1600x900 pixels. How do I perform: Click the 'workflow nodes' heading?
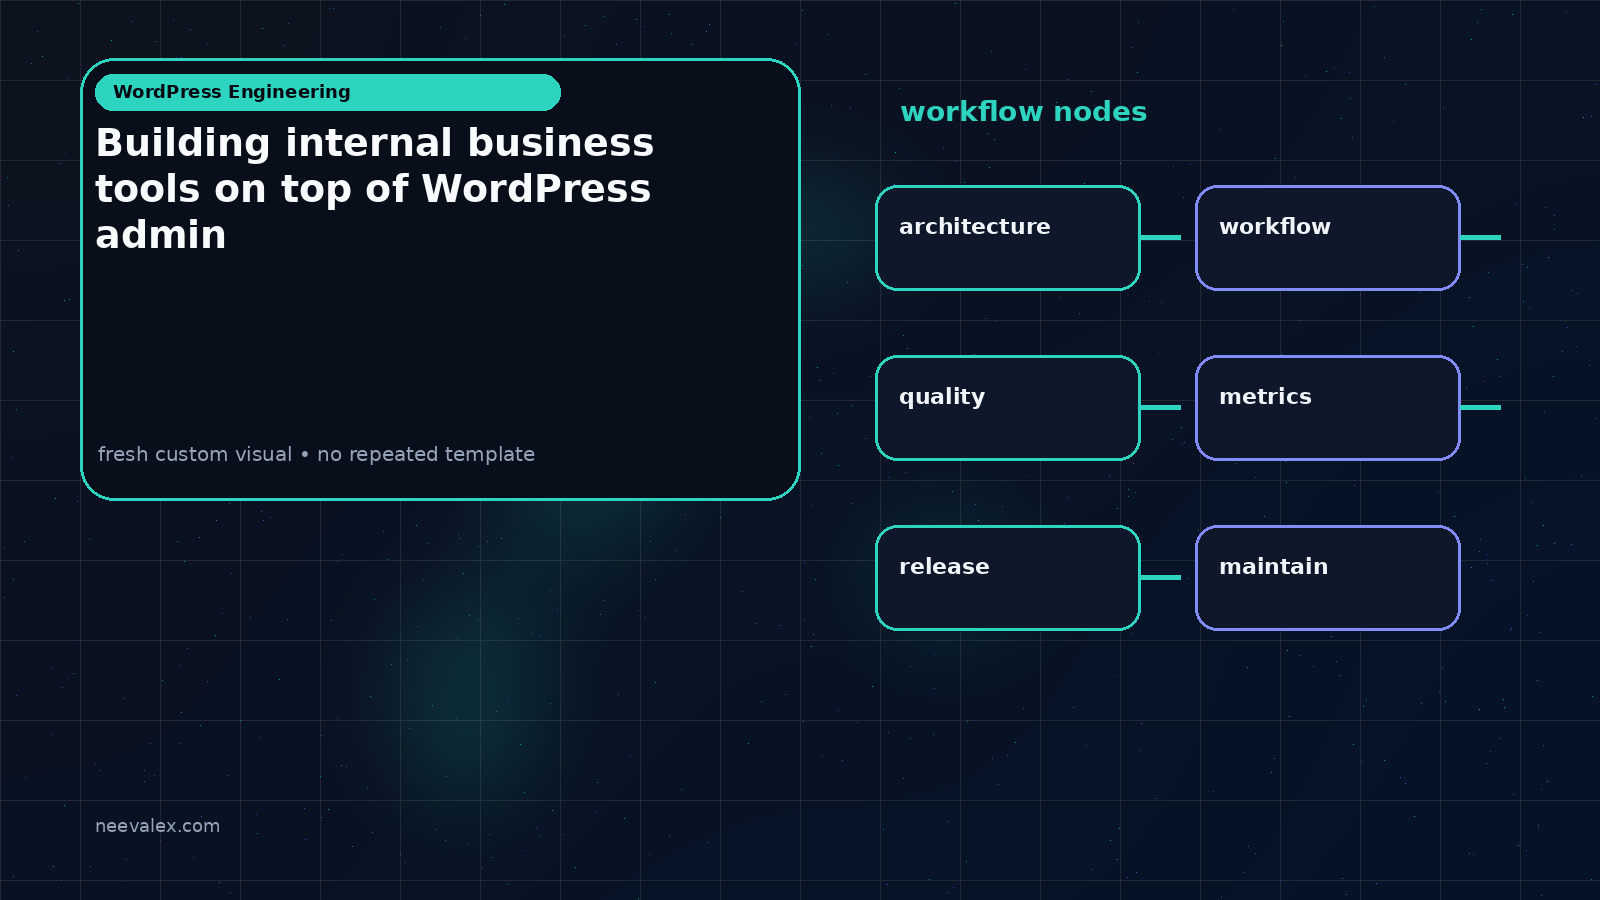pyautogui.click(x=1023, y=111)
